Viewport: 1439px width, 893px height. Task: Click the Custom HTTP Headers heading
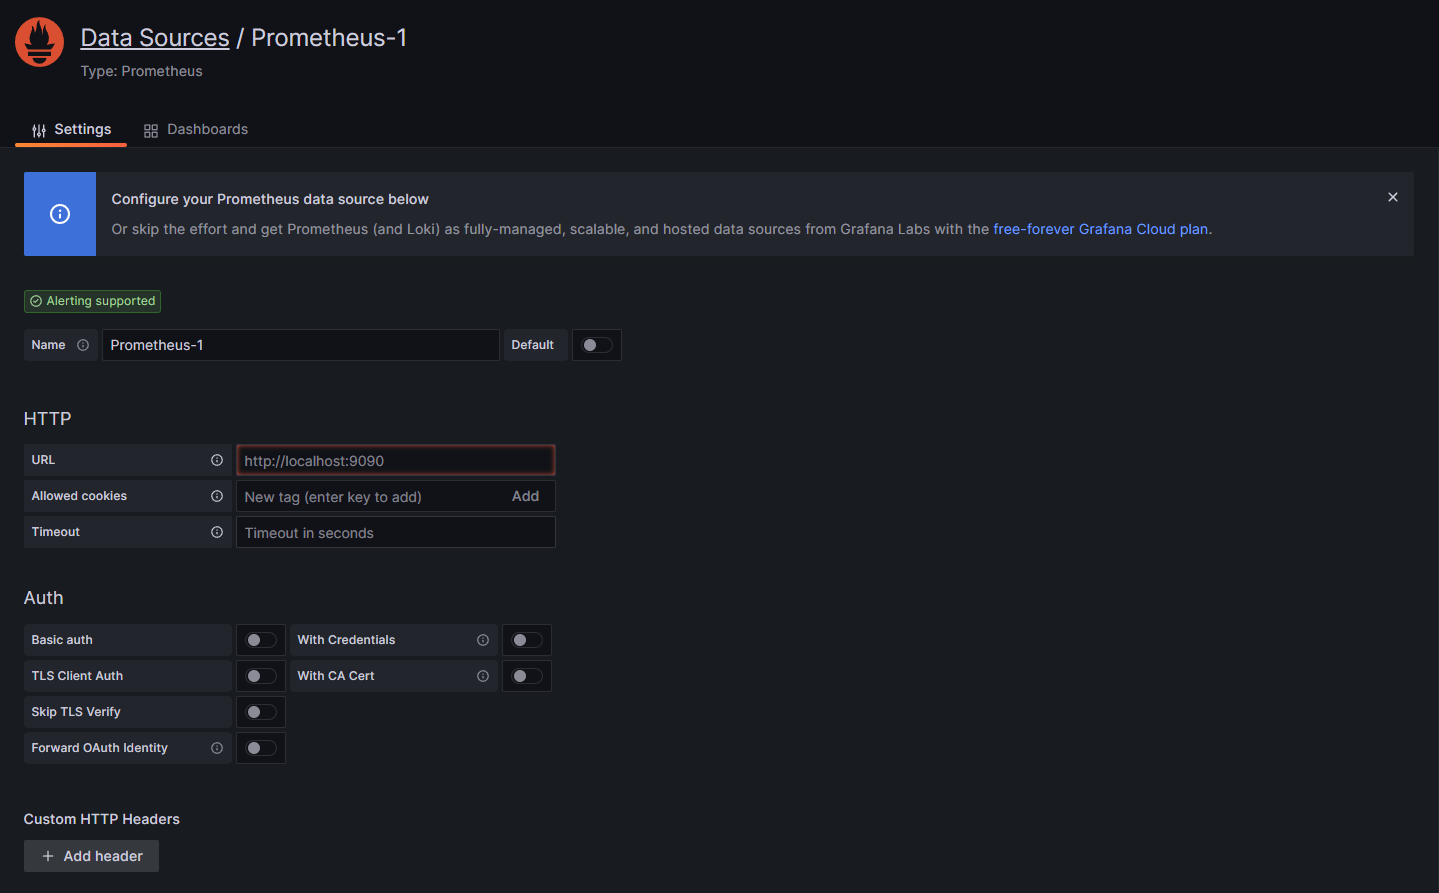coord(102,819)
